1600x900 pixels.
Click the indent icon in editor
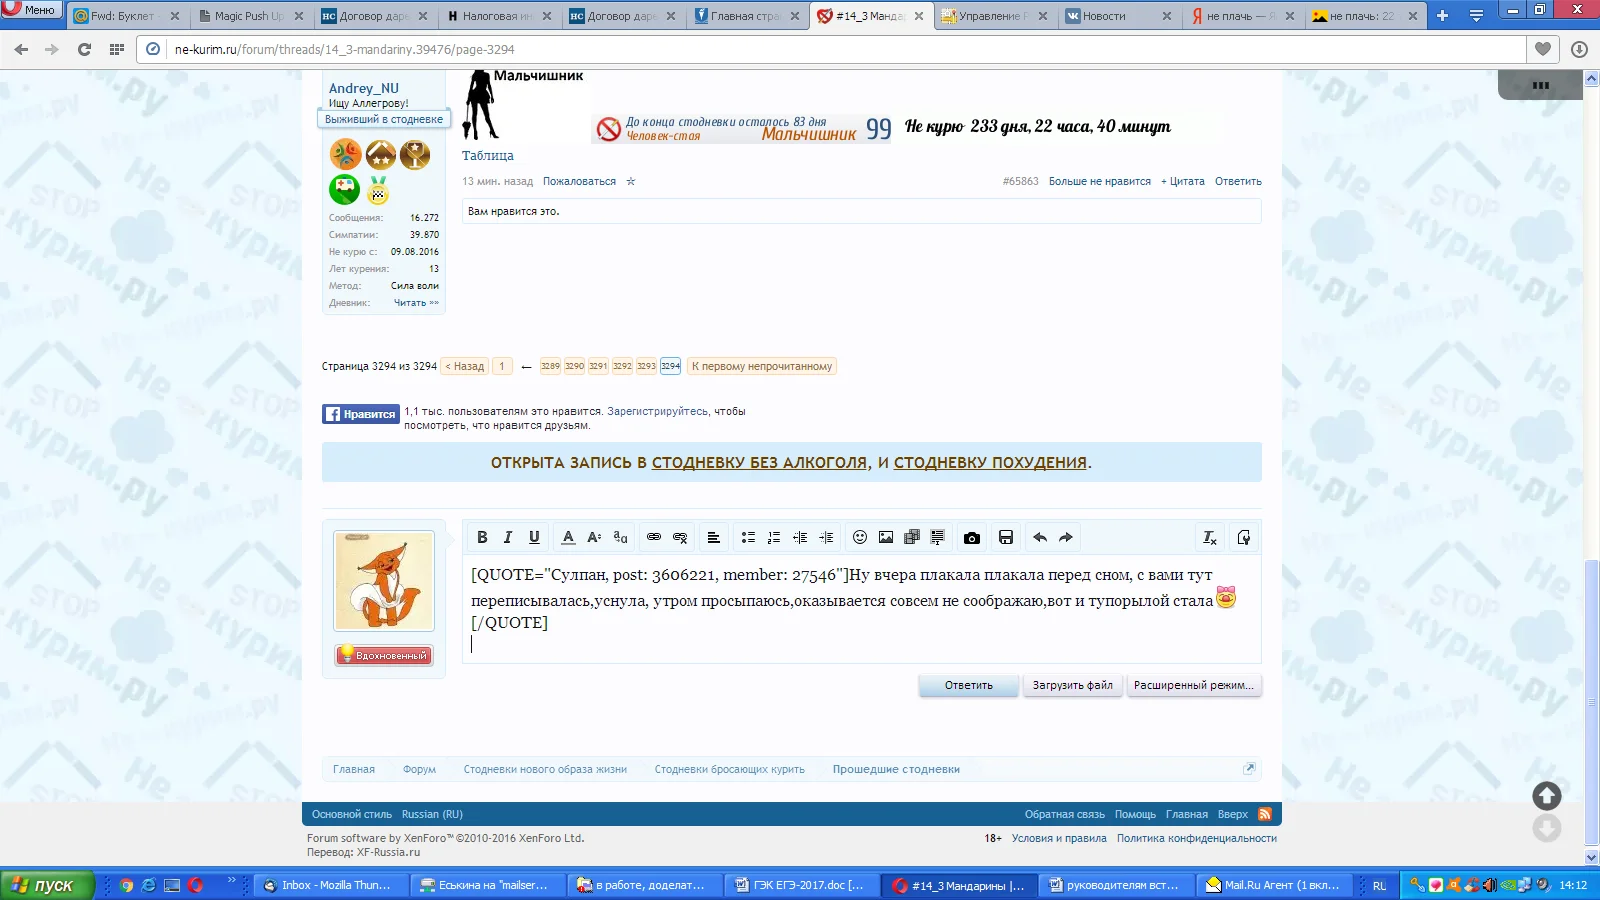point(826,537)
